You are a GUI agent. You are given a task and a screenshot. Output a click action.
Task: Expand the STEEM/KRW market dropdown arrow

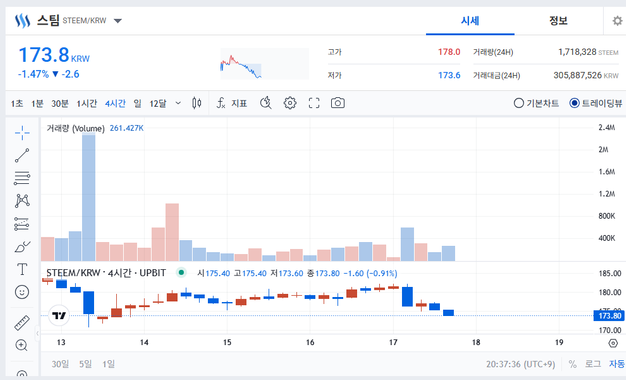coord(117,21)
